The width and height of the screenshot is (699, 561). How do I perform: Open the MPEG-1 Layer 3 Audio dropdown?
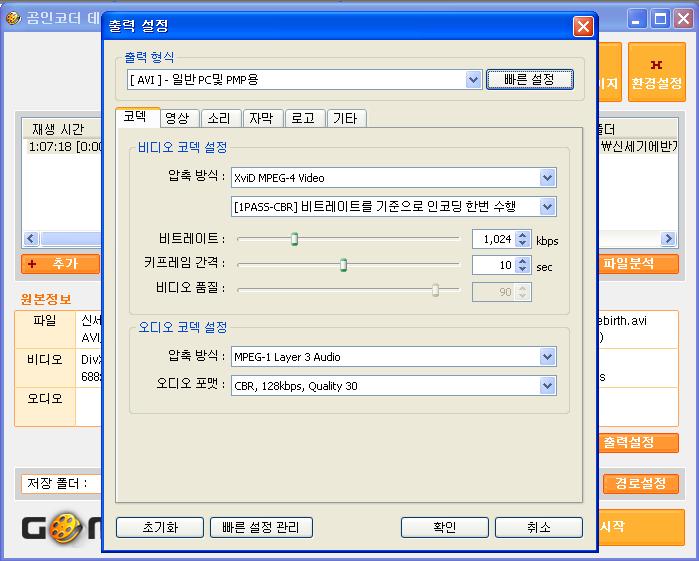tap(547, 357)
